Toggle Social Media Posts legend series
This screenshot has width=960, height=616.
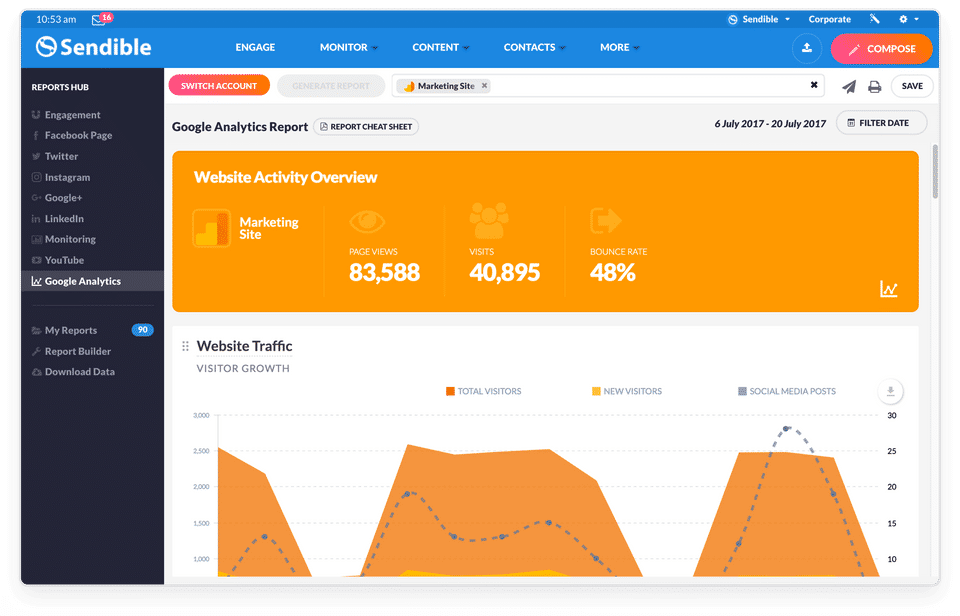click(x=787, y=391)
